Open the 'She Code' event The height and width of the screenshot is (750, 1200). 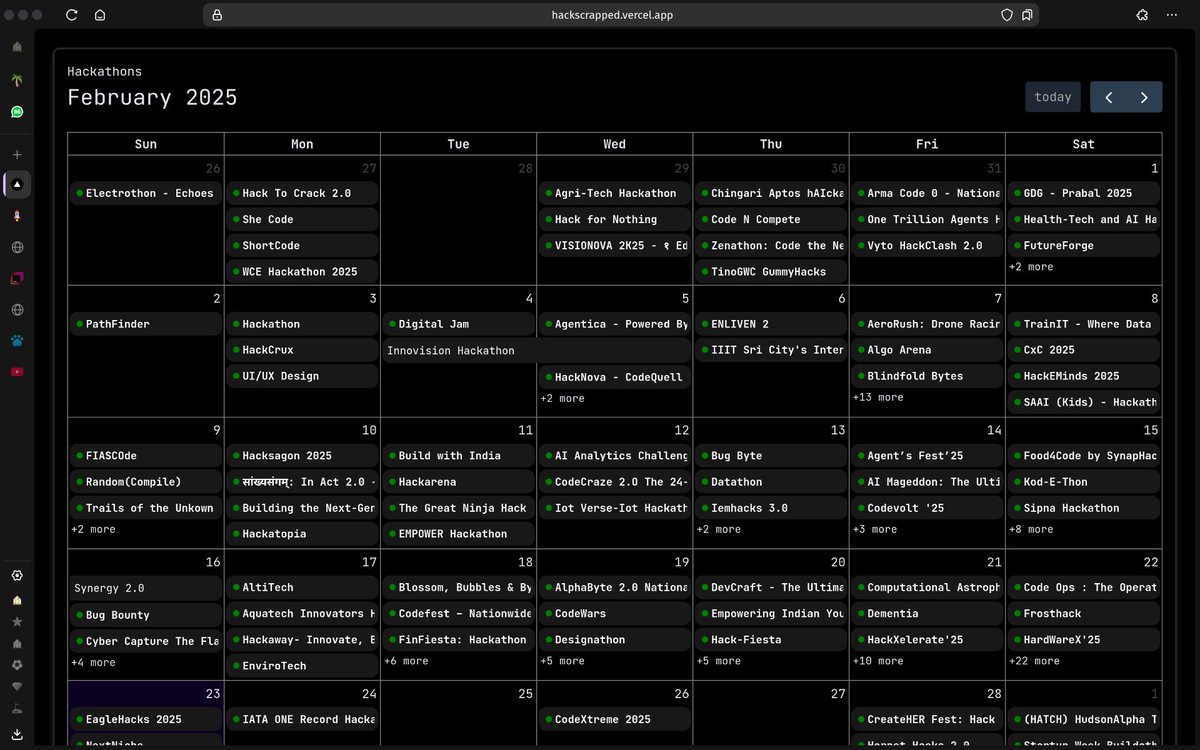tap(302, 219)
